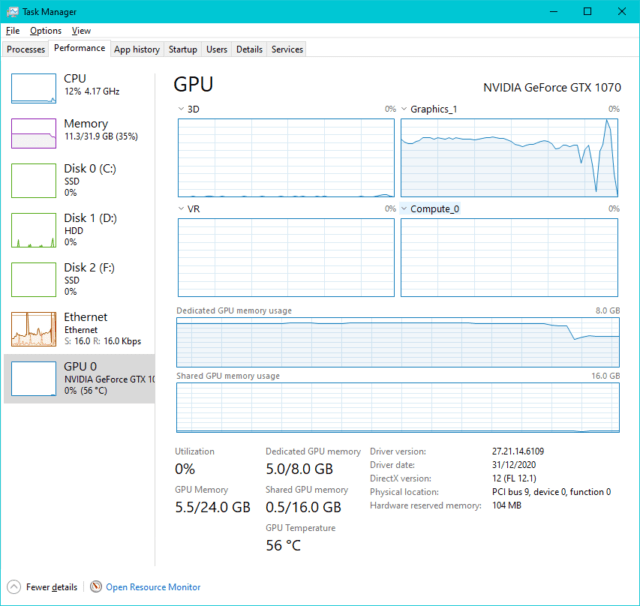Select the Ethernet activity graph thumbnail
Screen dimensions: 640x606
(33, 329)
